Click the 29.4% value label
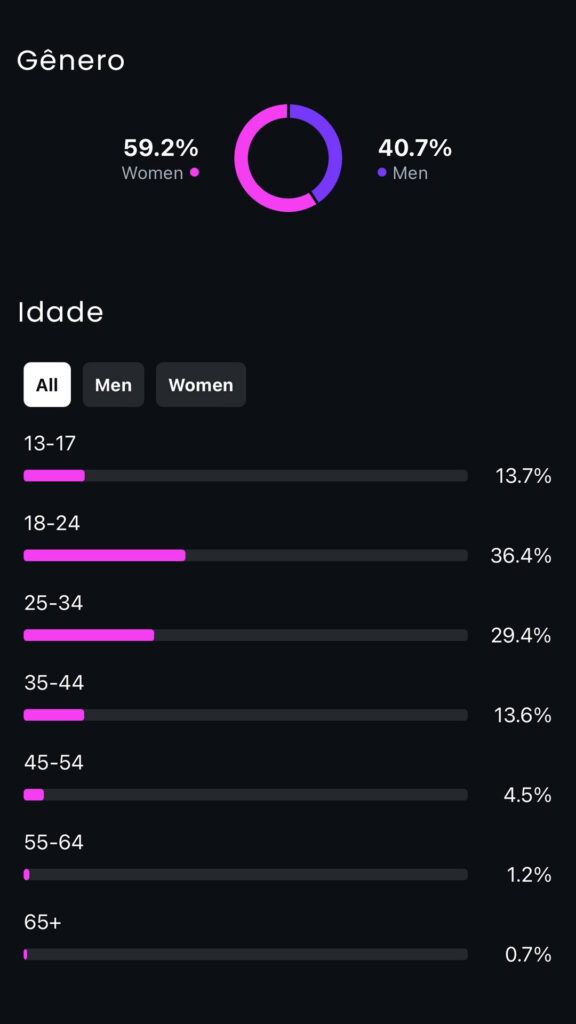Viewport: 576px width, 1024px height. [x=520, y=635]
